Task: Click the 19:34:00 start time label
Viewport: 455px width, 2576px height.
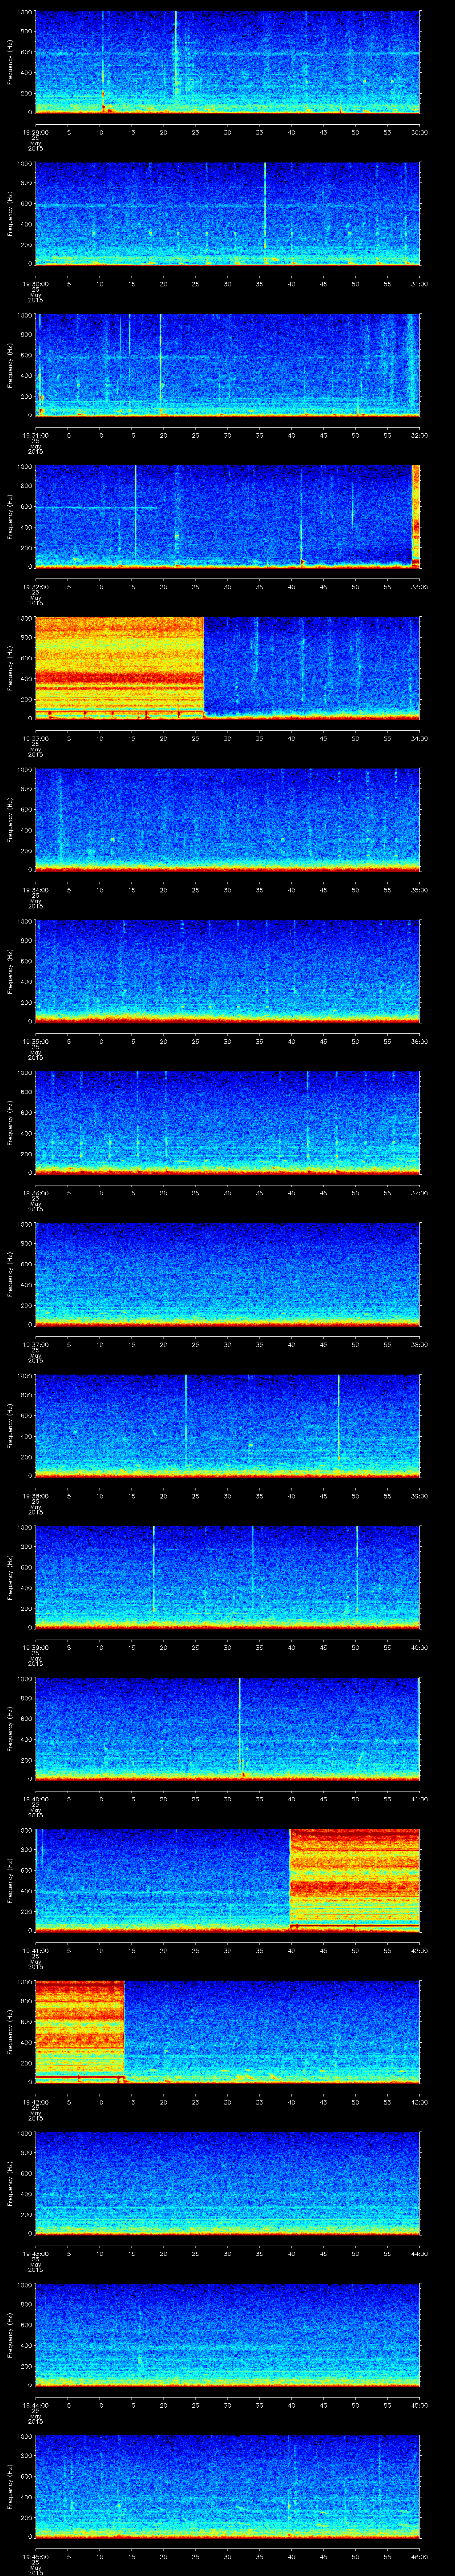Action: click(35, 890)
